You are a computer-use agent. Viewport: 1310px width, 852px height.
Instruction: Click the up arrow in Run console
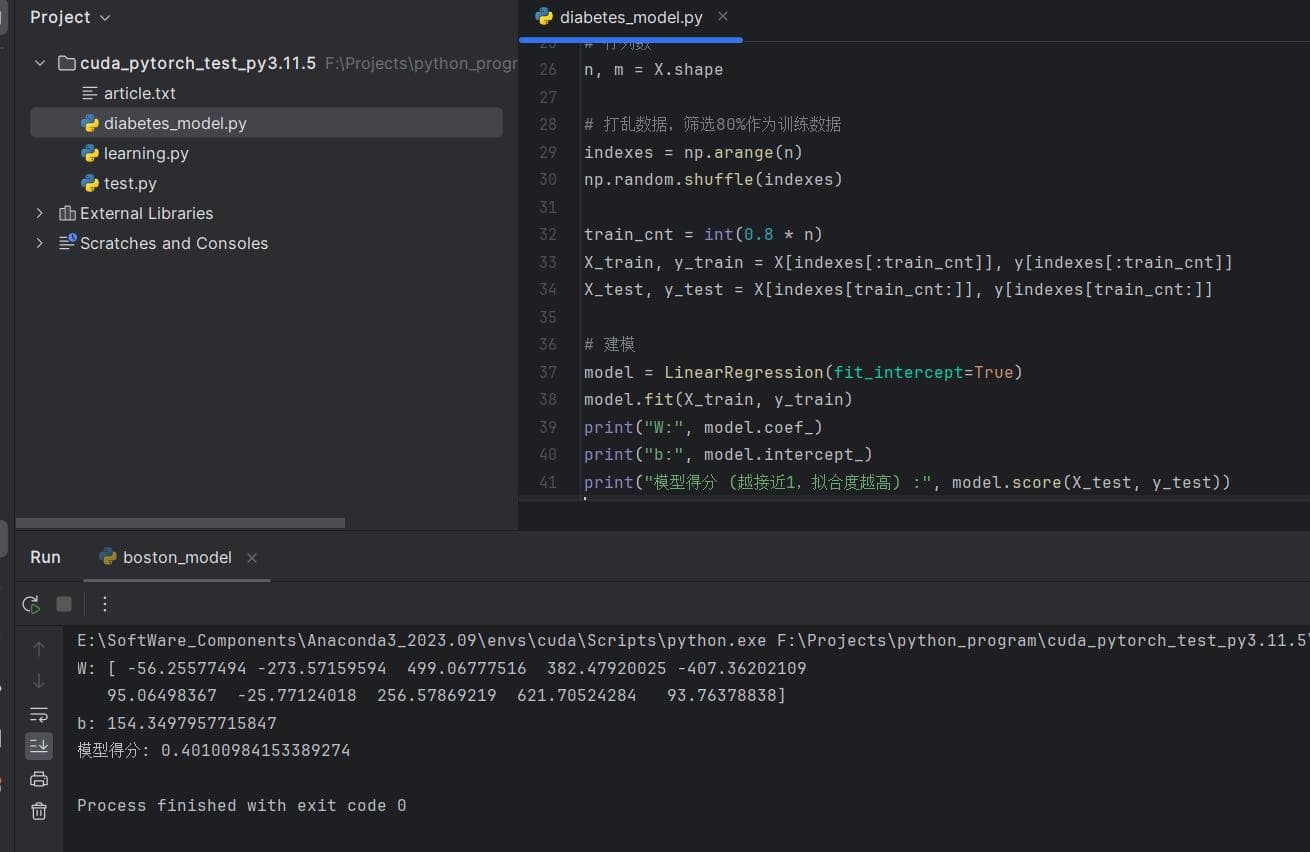coord(39,649)
